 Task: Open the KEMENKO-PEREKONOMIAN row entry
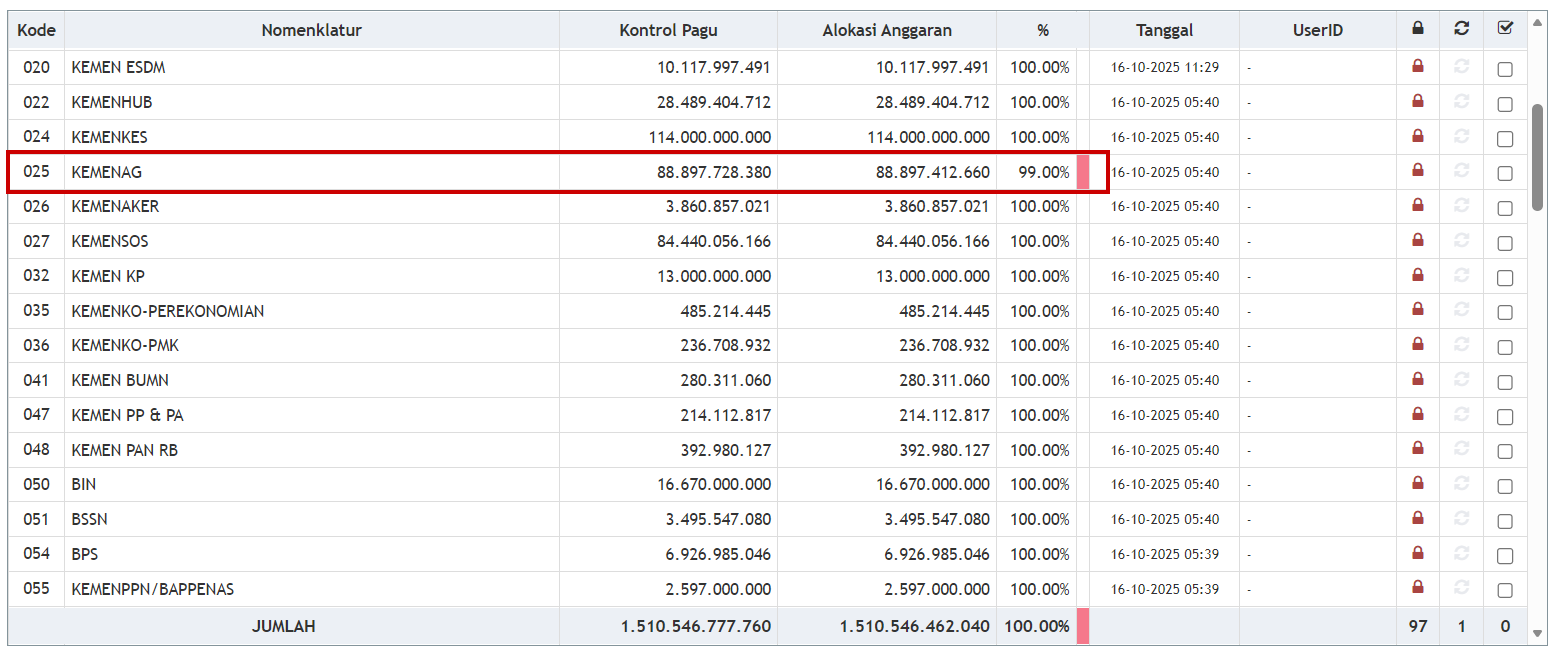pyautogui.click(x=168, y=311)
